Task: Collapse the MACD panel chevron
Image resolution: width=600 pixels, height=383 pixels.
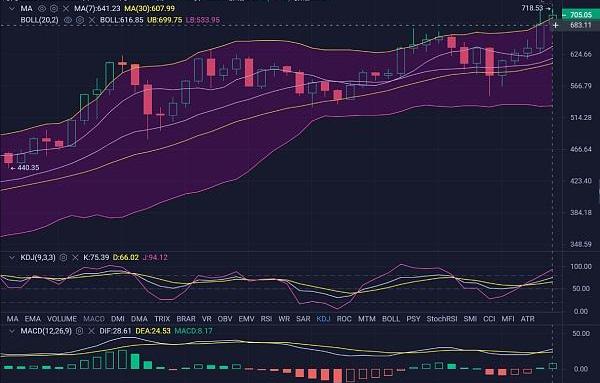Action: (12, 331)
